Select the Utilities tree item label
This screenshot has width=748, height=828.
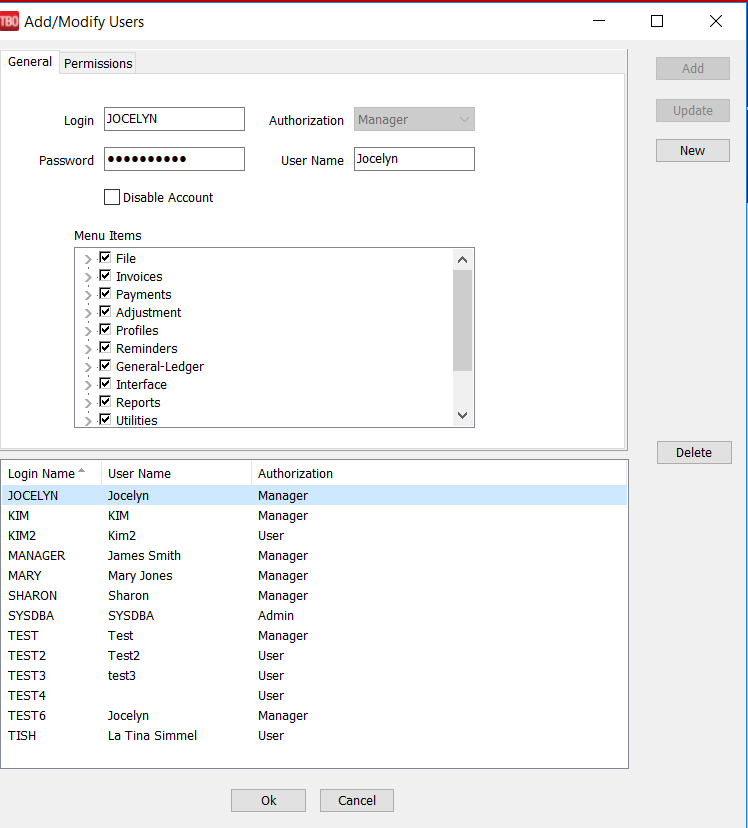137,420
